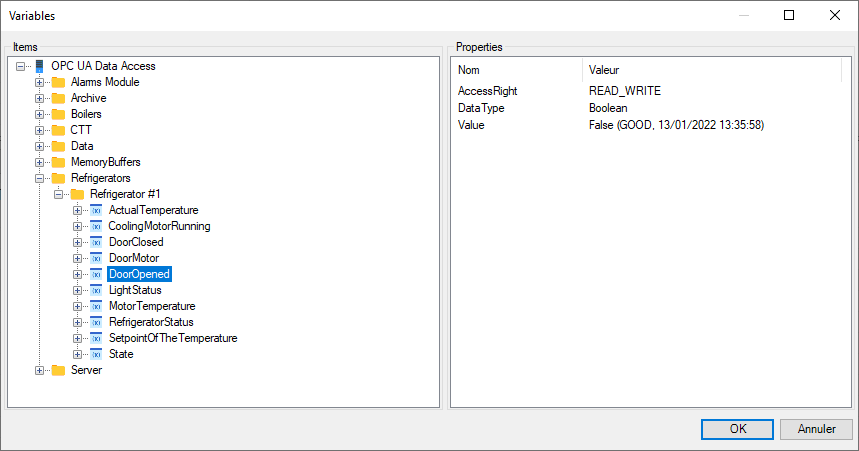Click the MotorTemperature variable icon

[x=96, y=306]
